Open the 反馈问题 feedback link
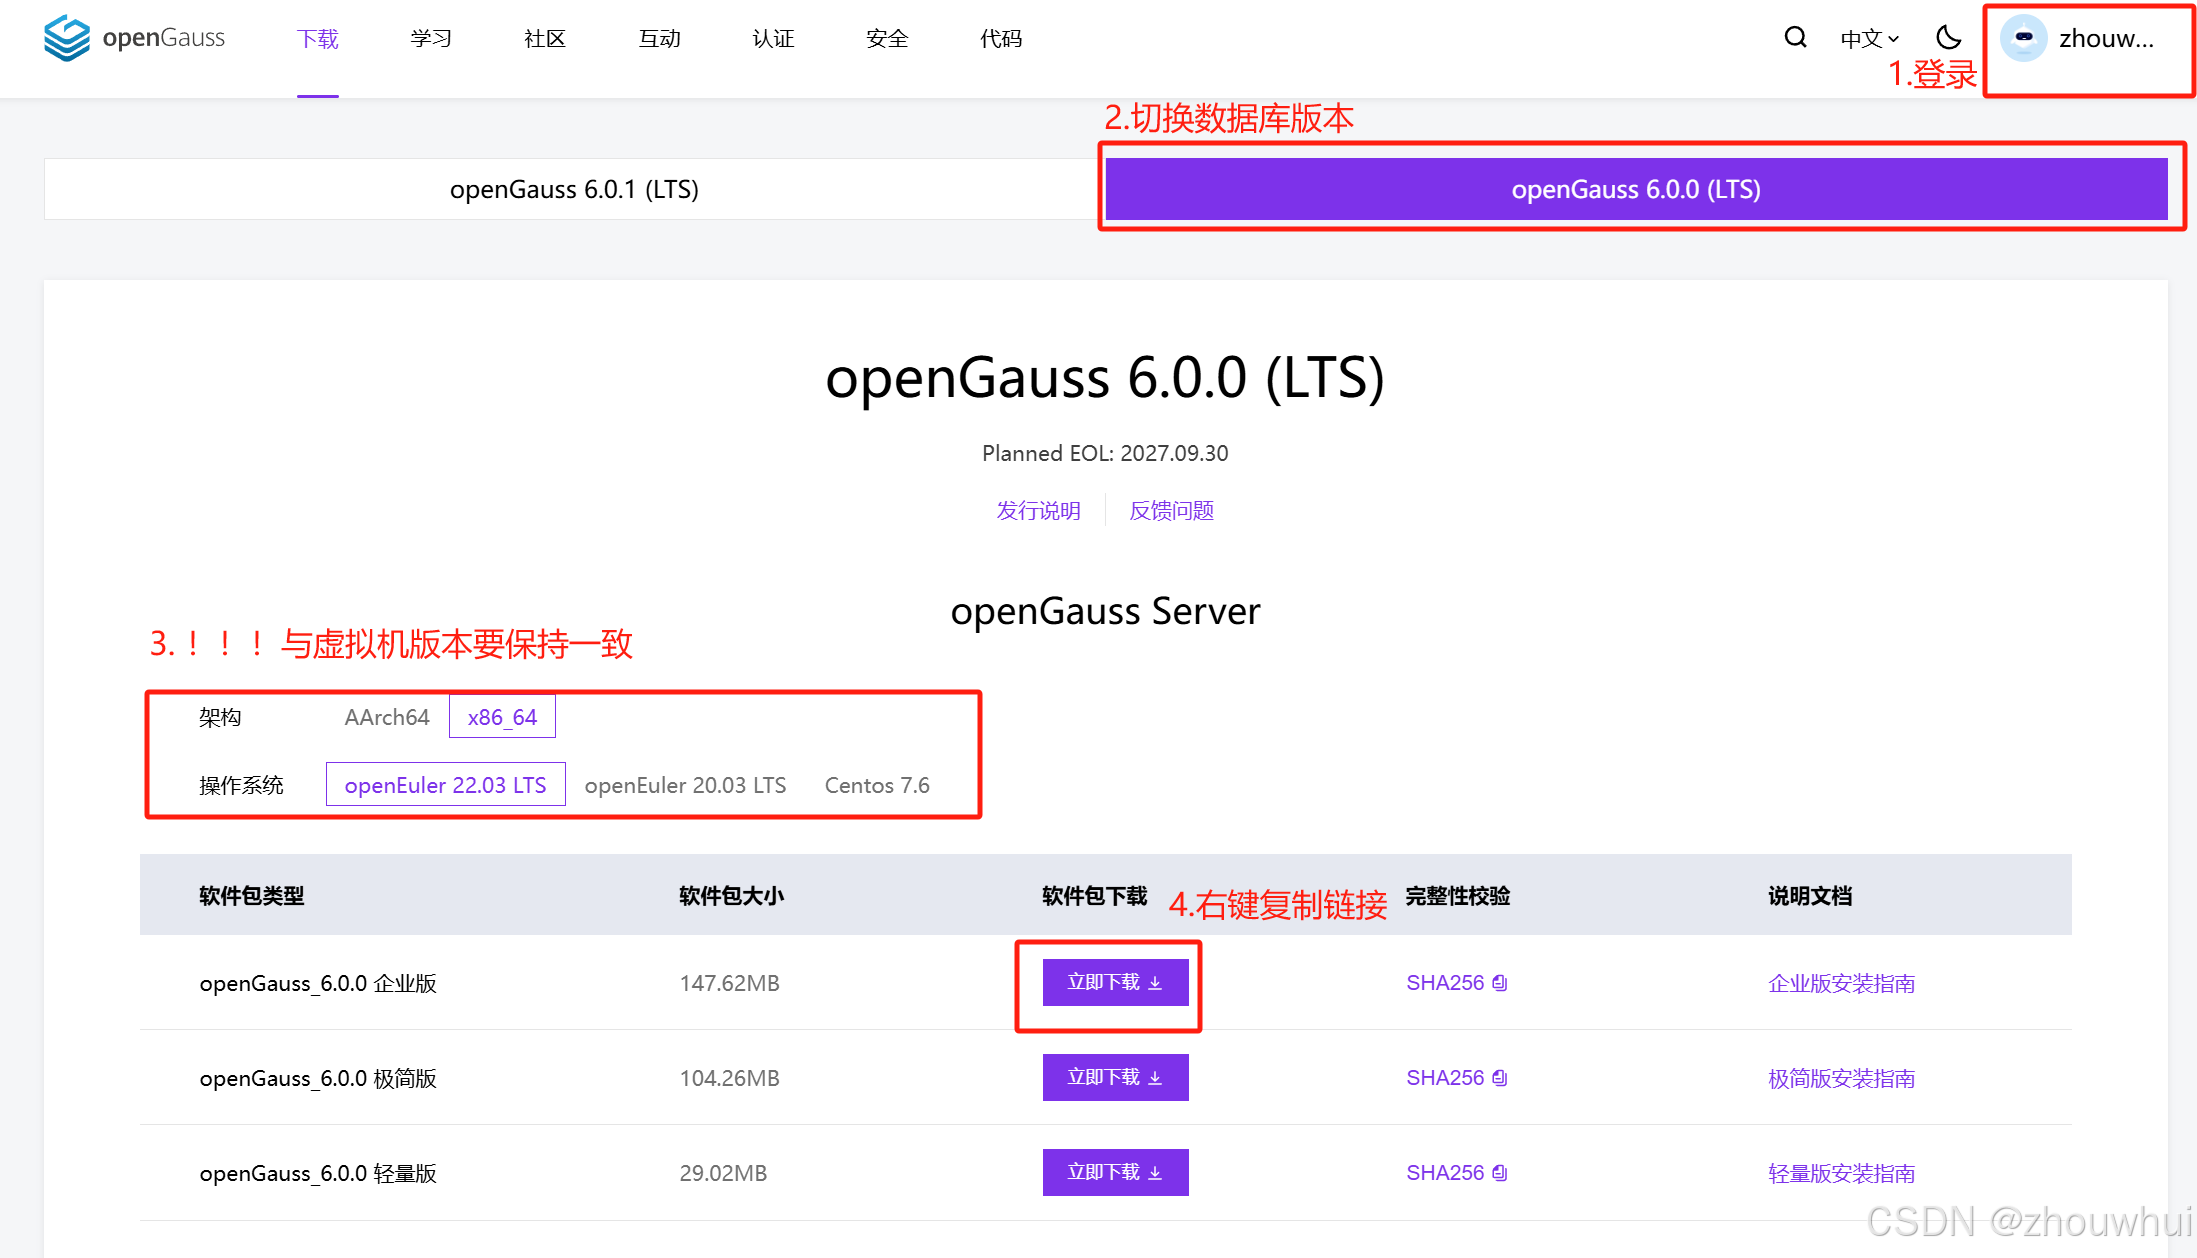 [x=1171, y=510]
